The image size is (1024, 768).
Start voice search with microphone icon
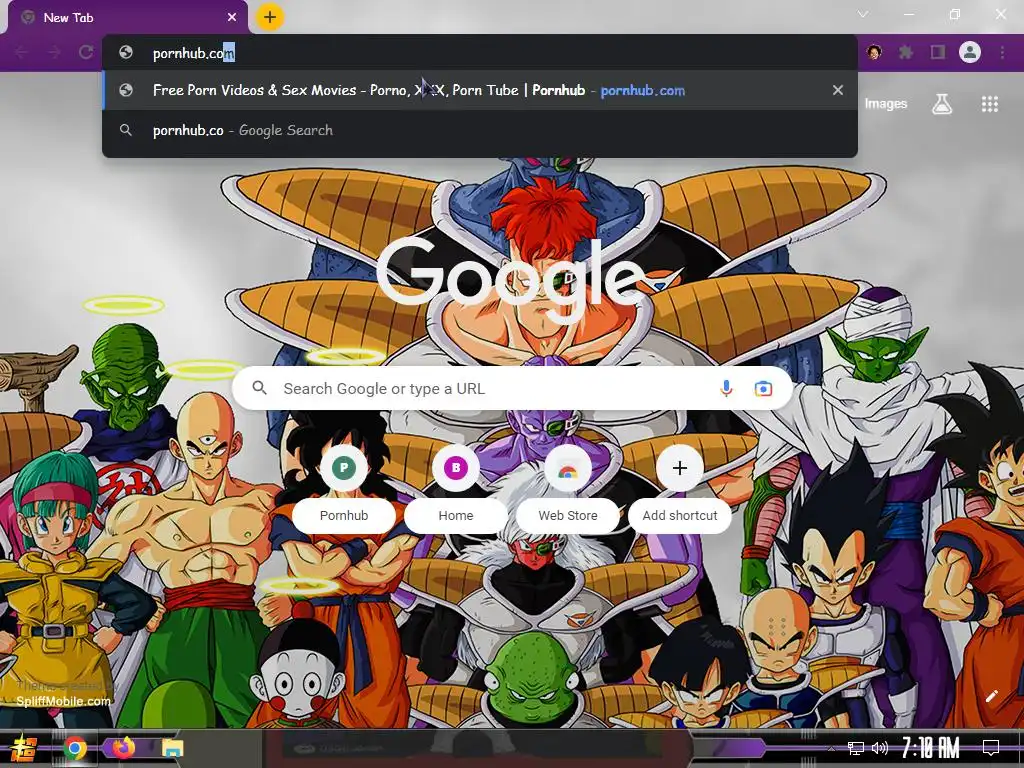point(726,389)
